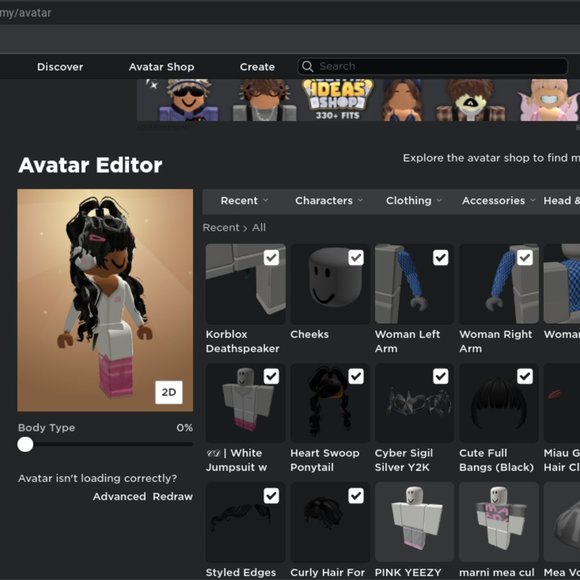The image size is (580, 580).
Task: Click the 'White Jumpsuit w' item name
Action: click(x=236, y=460)
